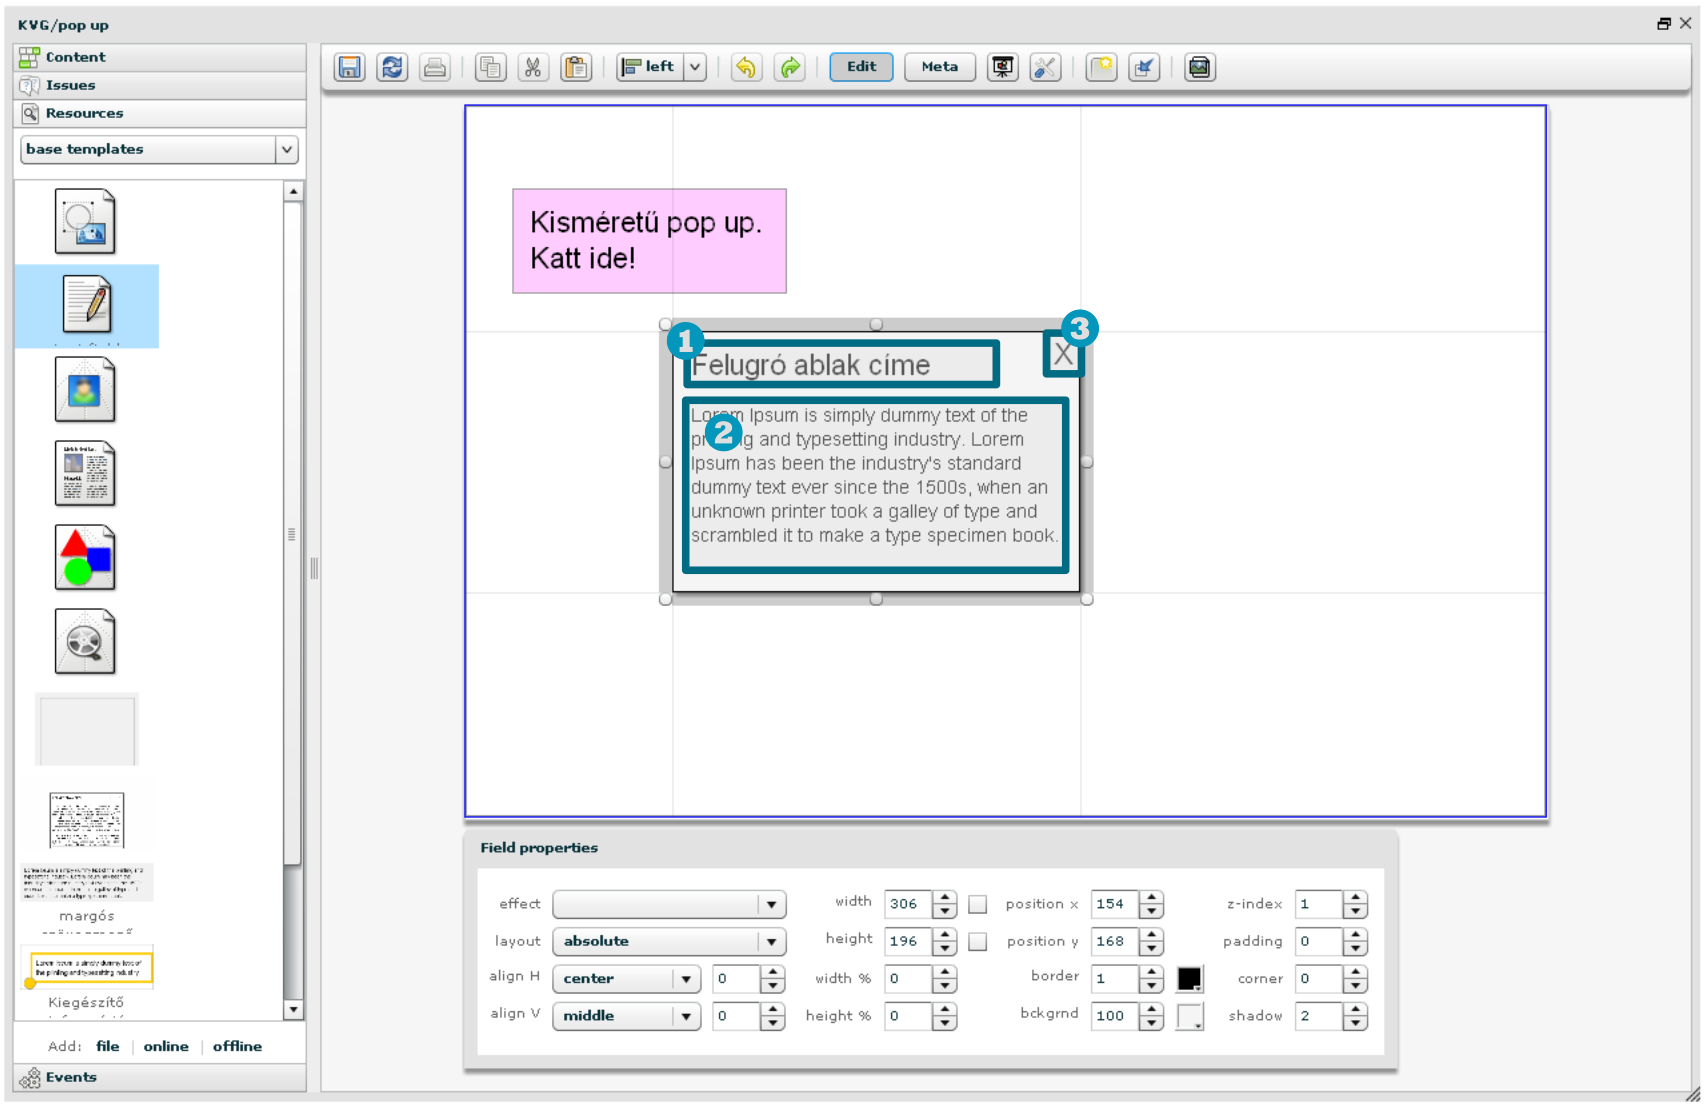Click the Save icon in toolbar
Viewport: 1705px width, 1108px height.
click(349, 67)
